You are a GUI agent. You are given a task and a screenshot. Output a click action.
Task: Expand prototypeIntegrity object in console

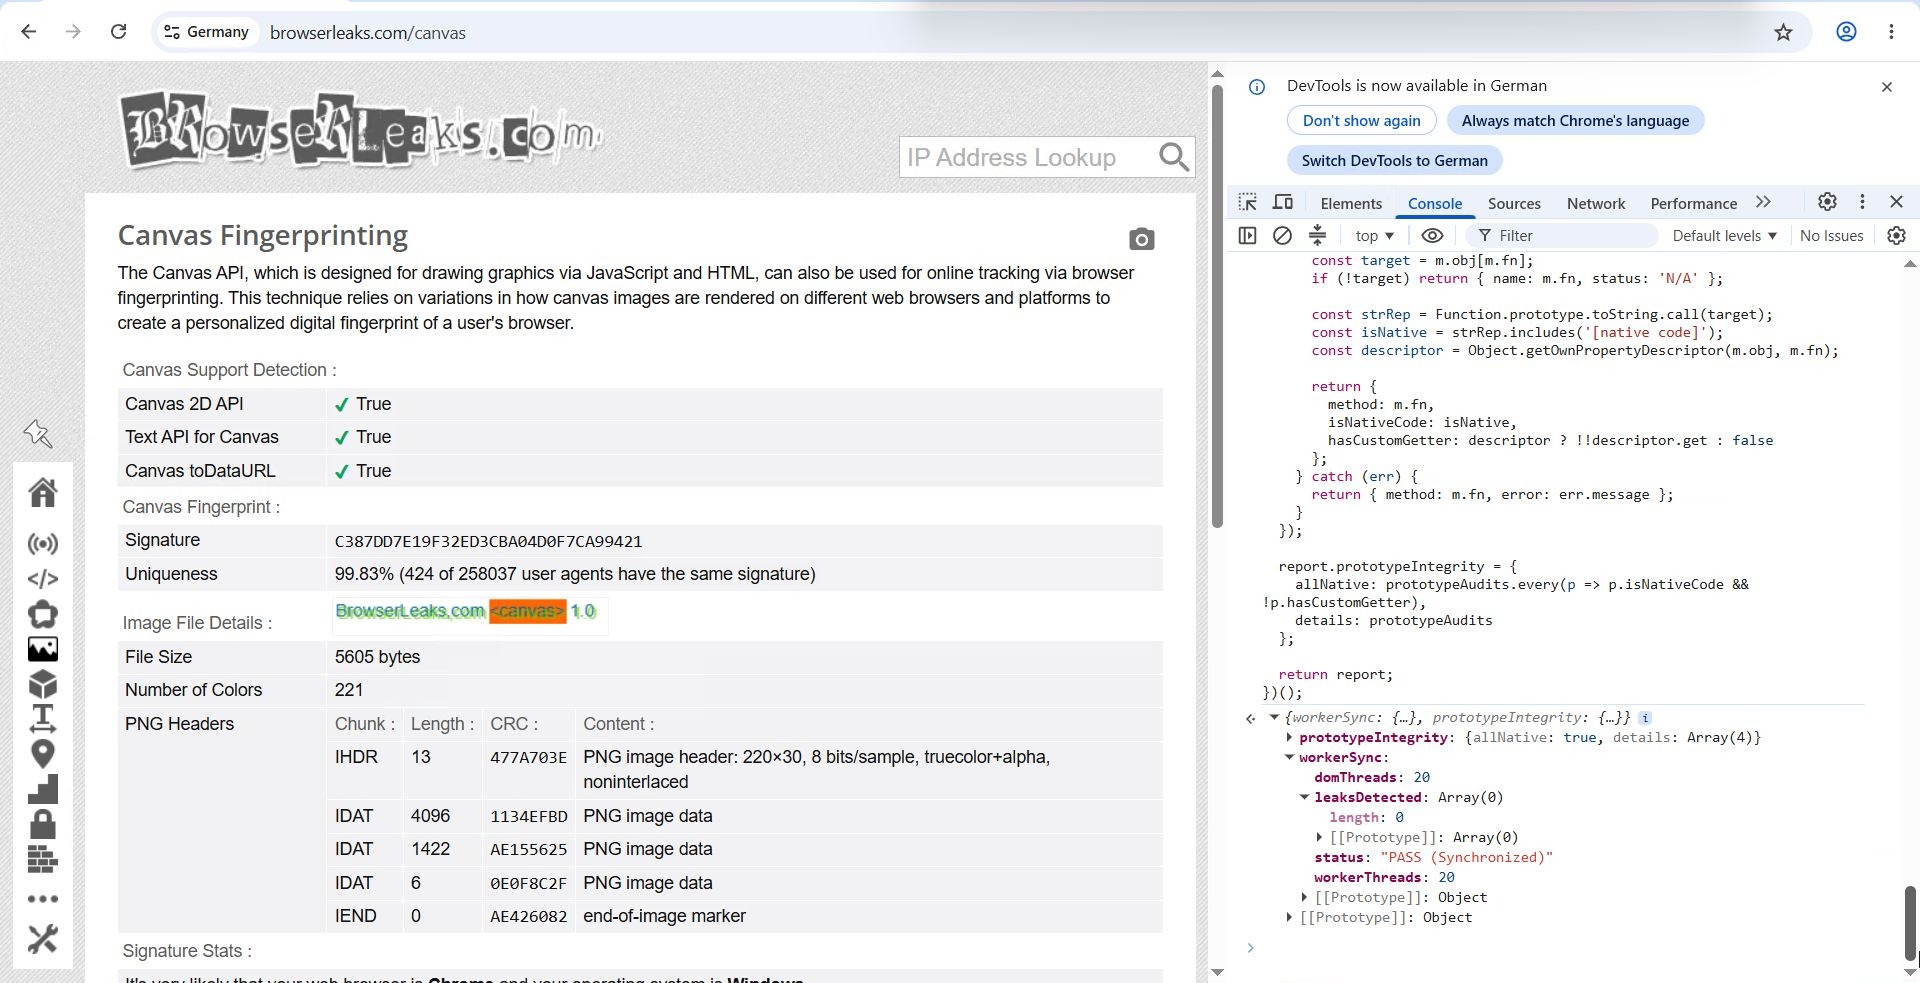(1289, 737)
